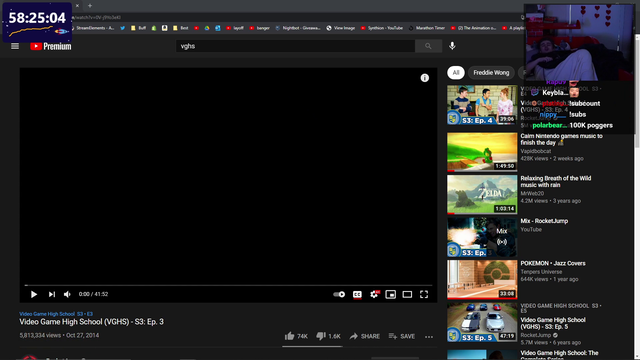Open the 'layoff' YouTube bookmark

[235, 28]
